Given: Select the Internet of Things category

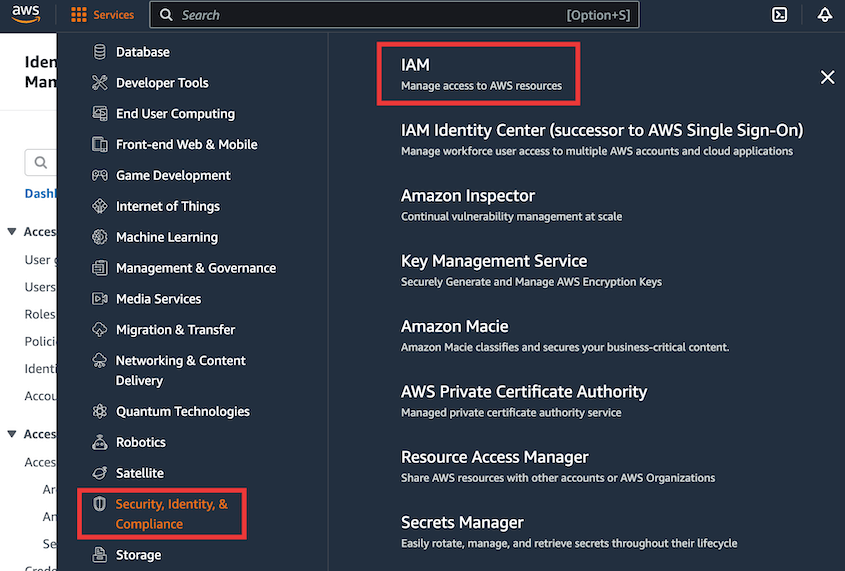Looking at the screenshot, I should point(168,206).
